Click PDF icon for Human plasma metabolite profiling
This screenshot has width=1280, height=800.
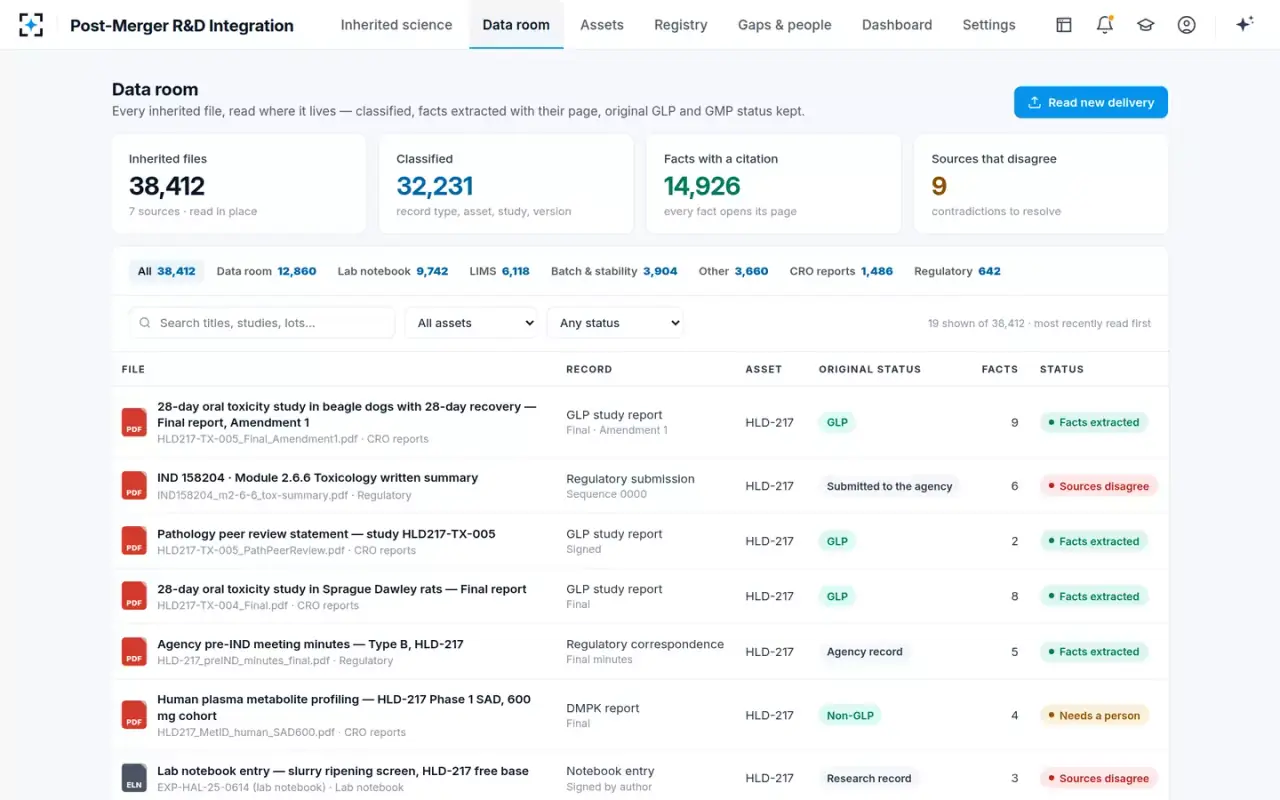pos(134,715)
